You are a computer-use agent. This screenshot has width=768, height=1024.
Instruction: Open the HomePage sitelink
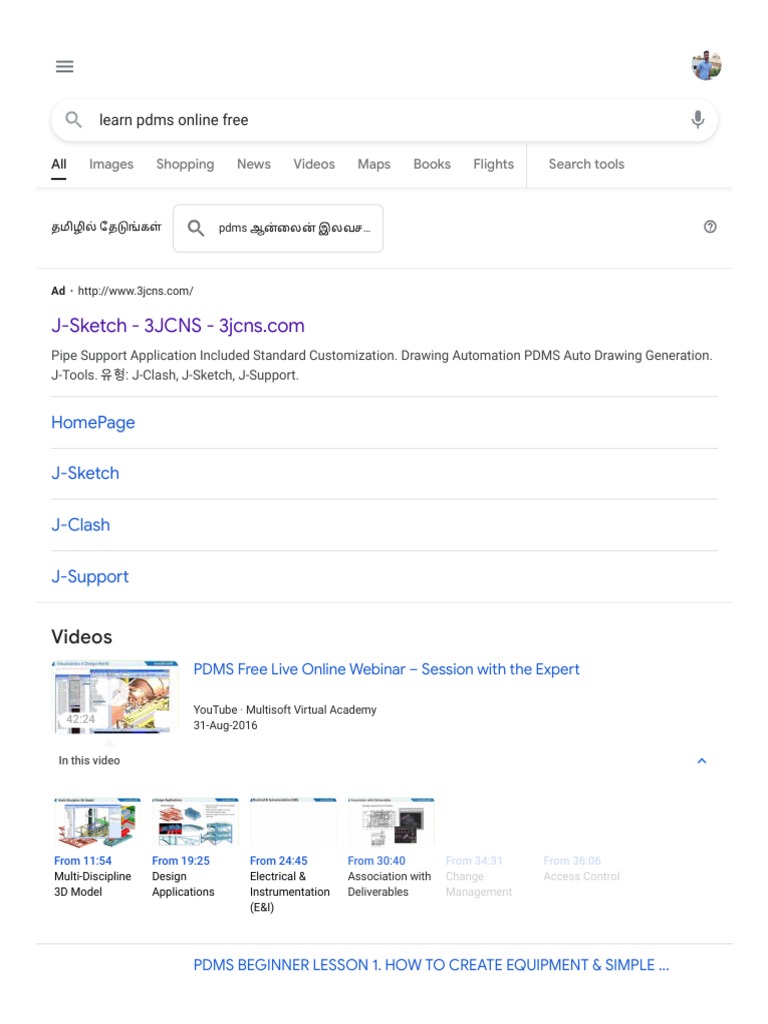[x=93, y=423]
